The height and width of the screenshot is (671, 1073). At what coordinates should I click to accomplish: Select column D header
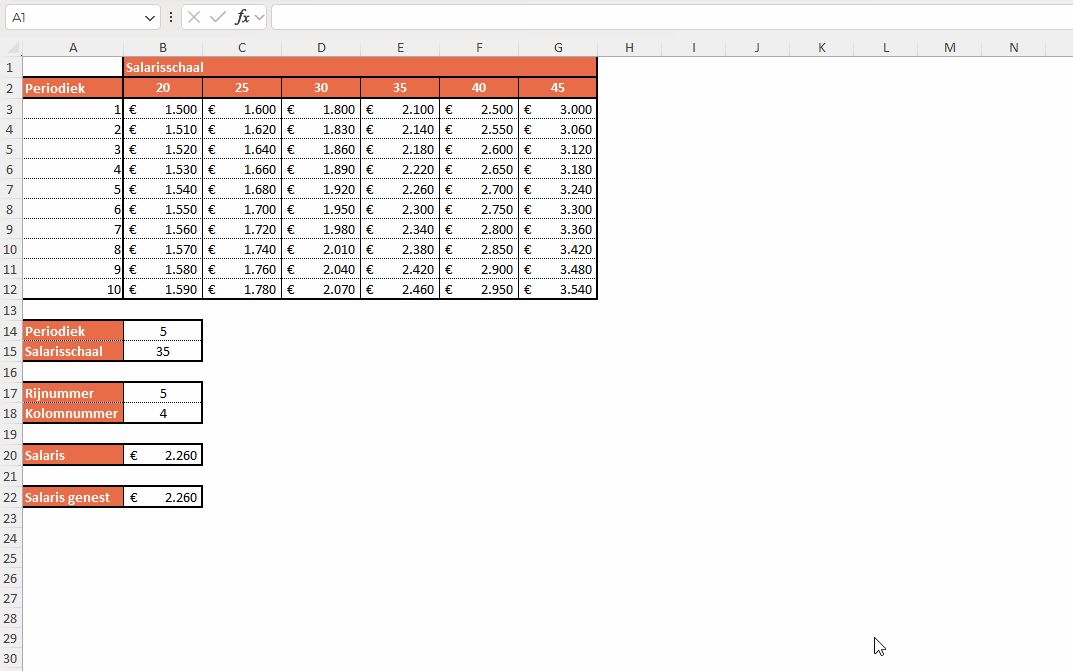coord(321,47)
